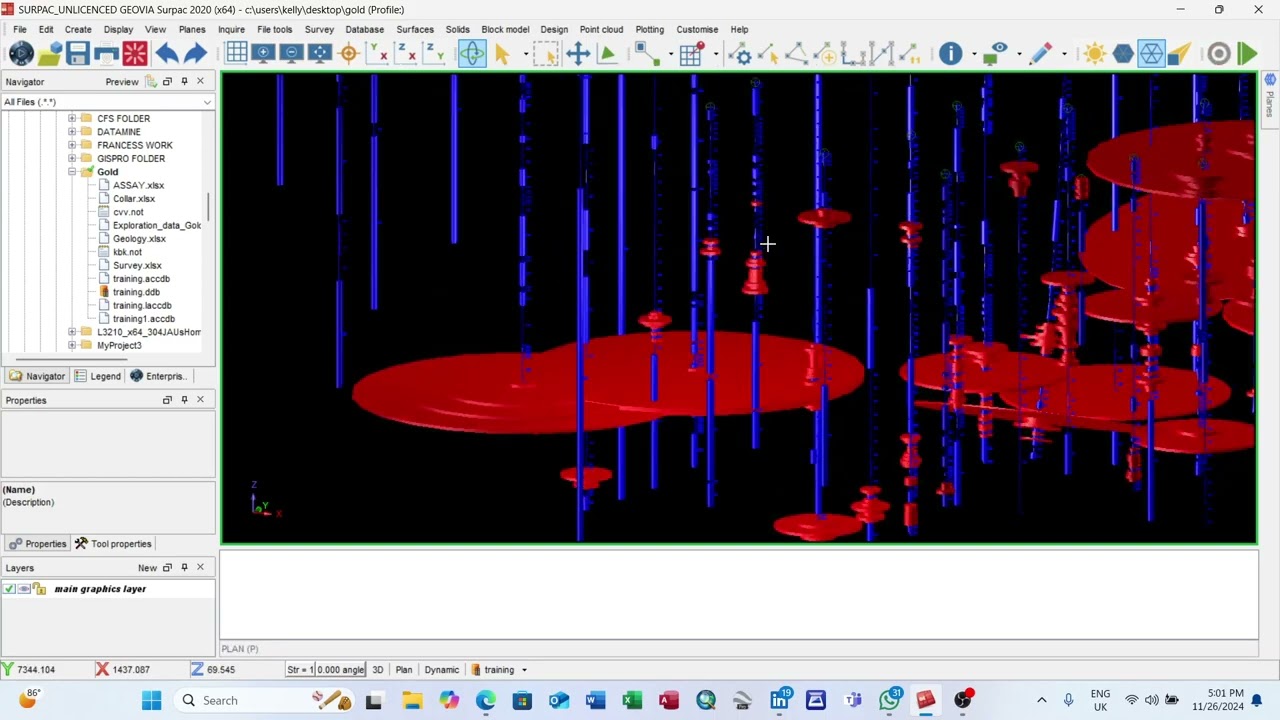1280x720 pixels.
Task: Expand the DATAMINE folder node
Action: [72, 132]
